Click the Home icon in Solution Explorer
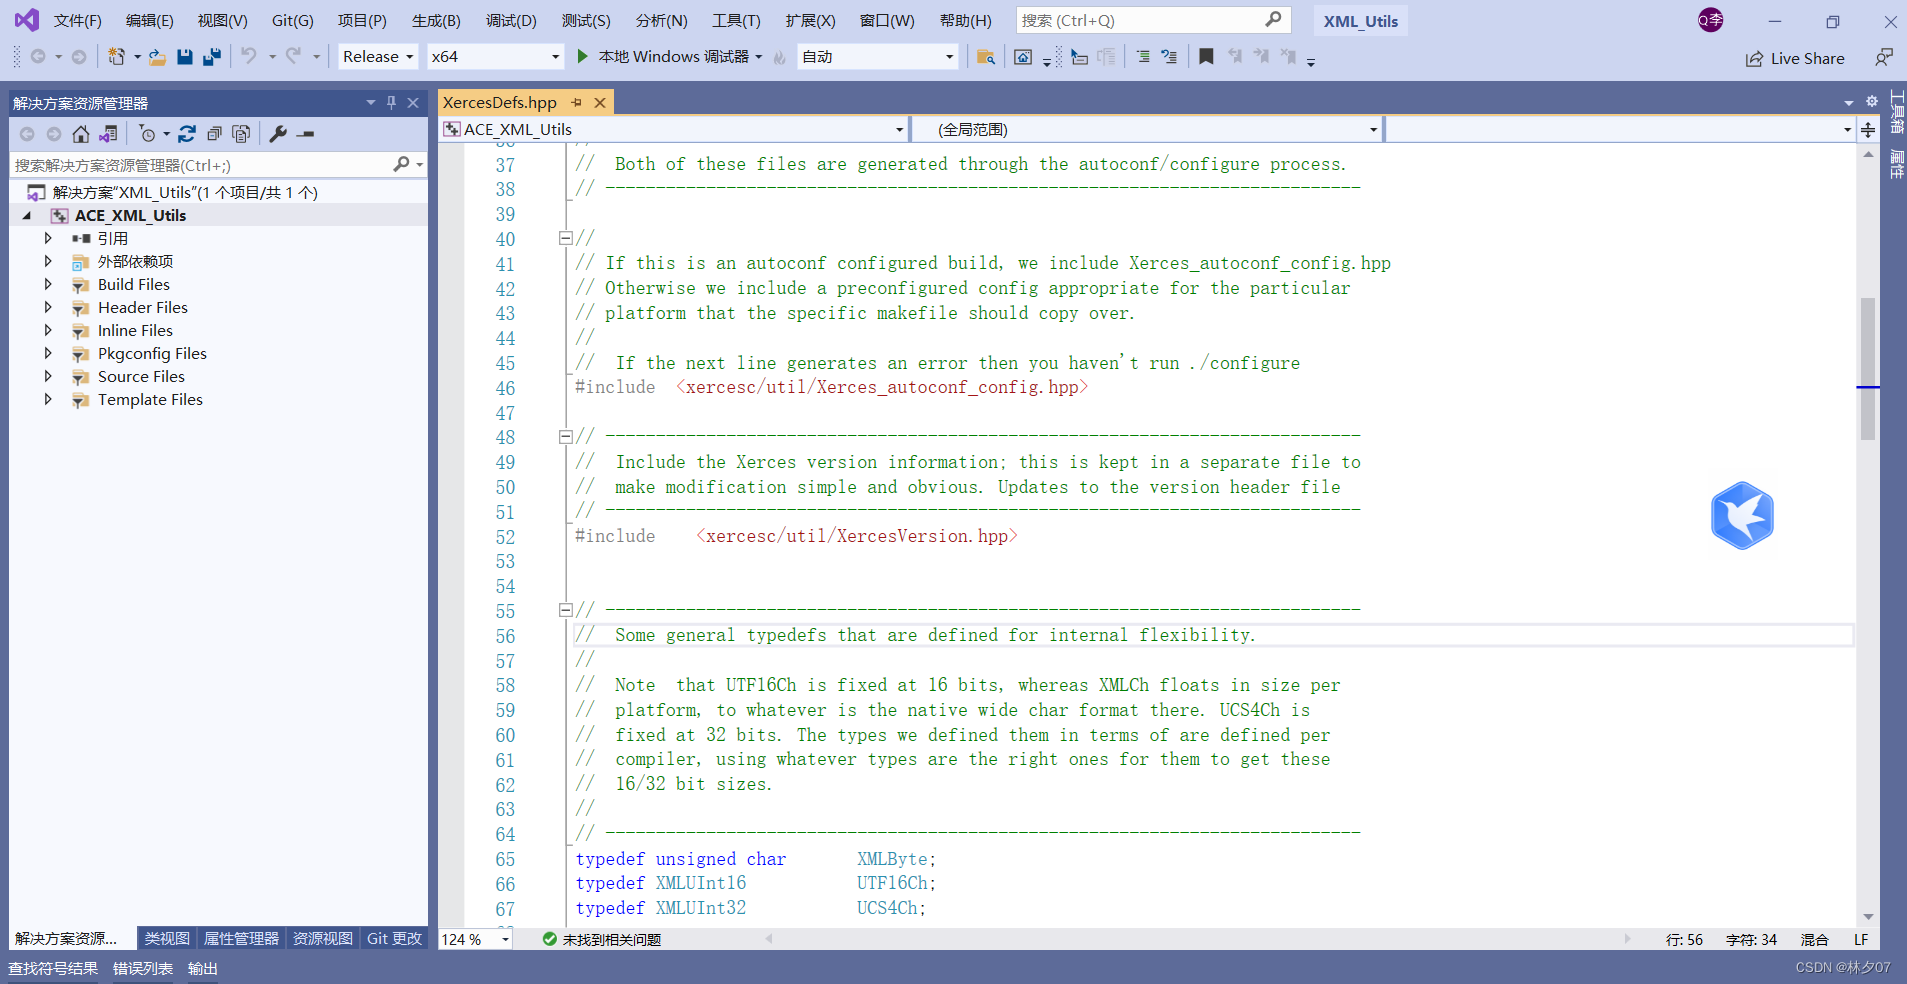Image resolution: width=1907 pixels, height=984 pixels. click(x=81, y=134)
